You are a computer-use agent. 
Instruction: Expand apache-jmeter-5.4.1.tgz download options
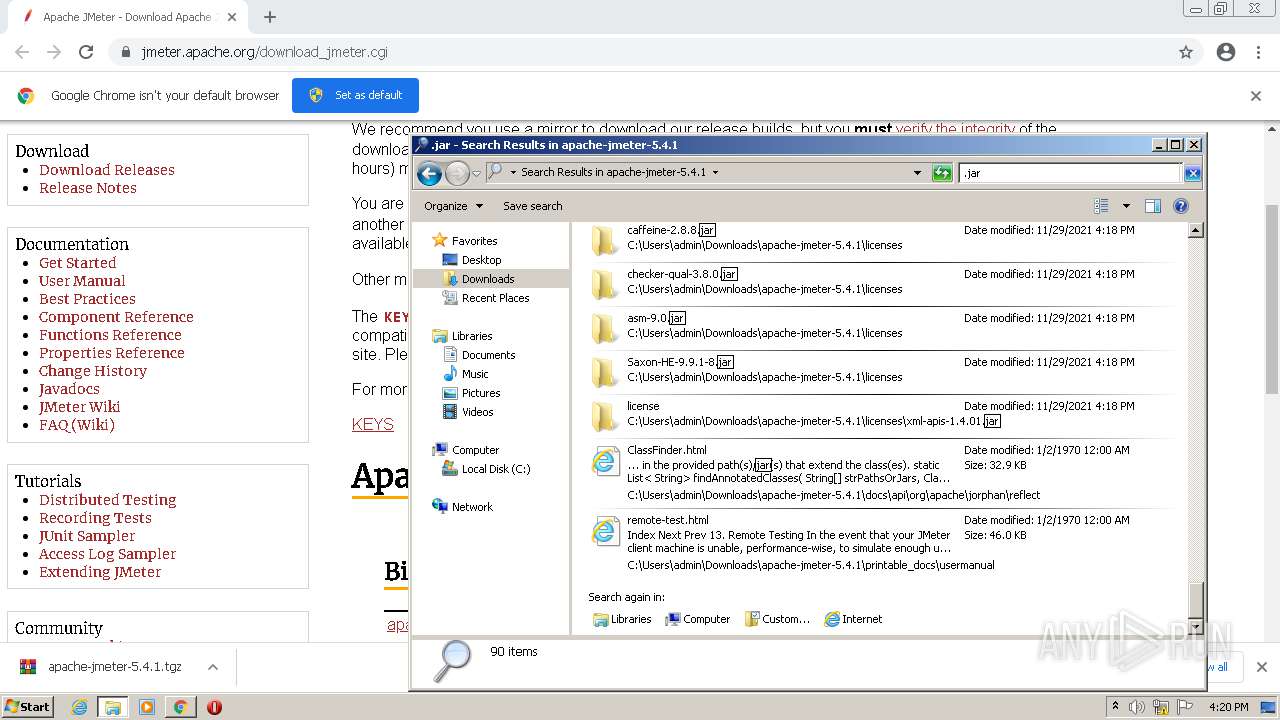212,667
